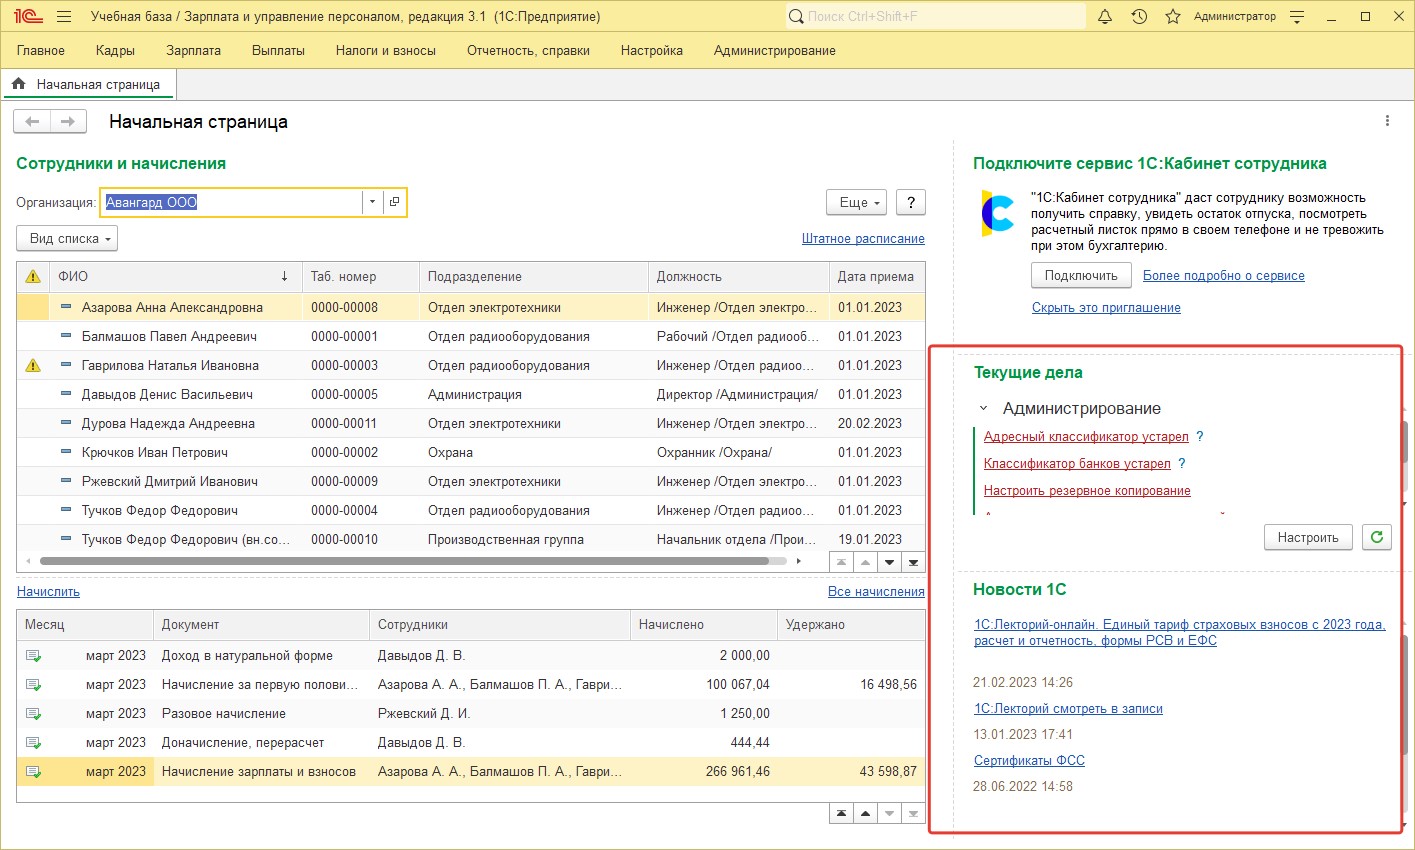This screenshot has width=1415, height=850.
Task: Open Выплаты menu
Action: click(278, 50)
